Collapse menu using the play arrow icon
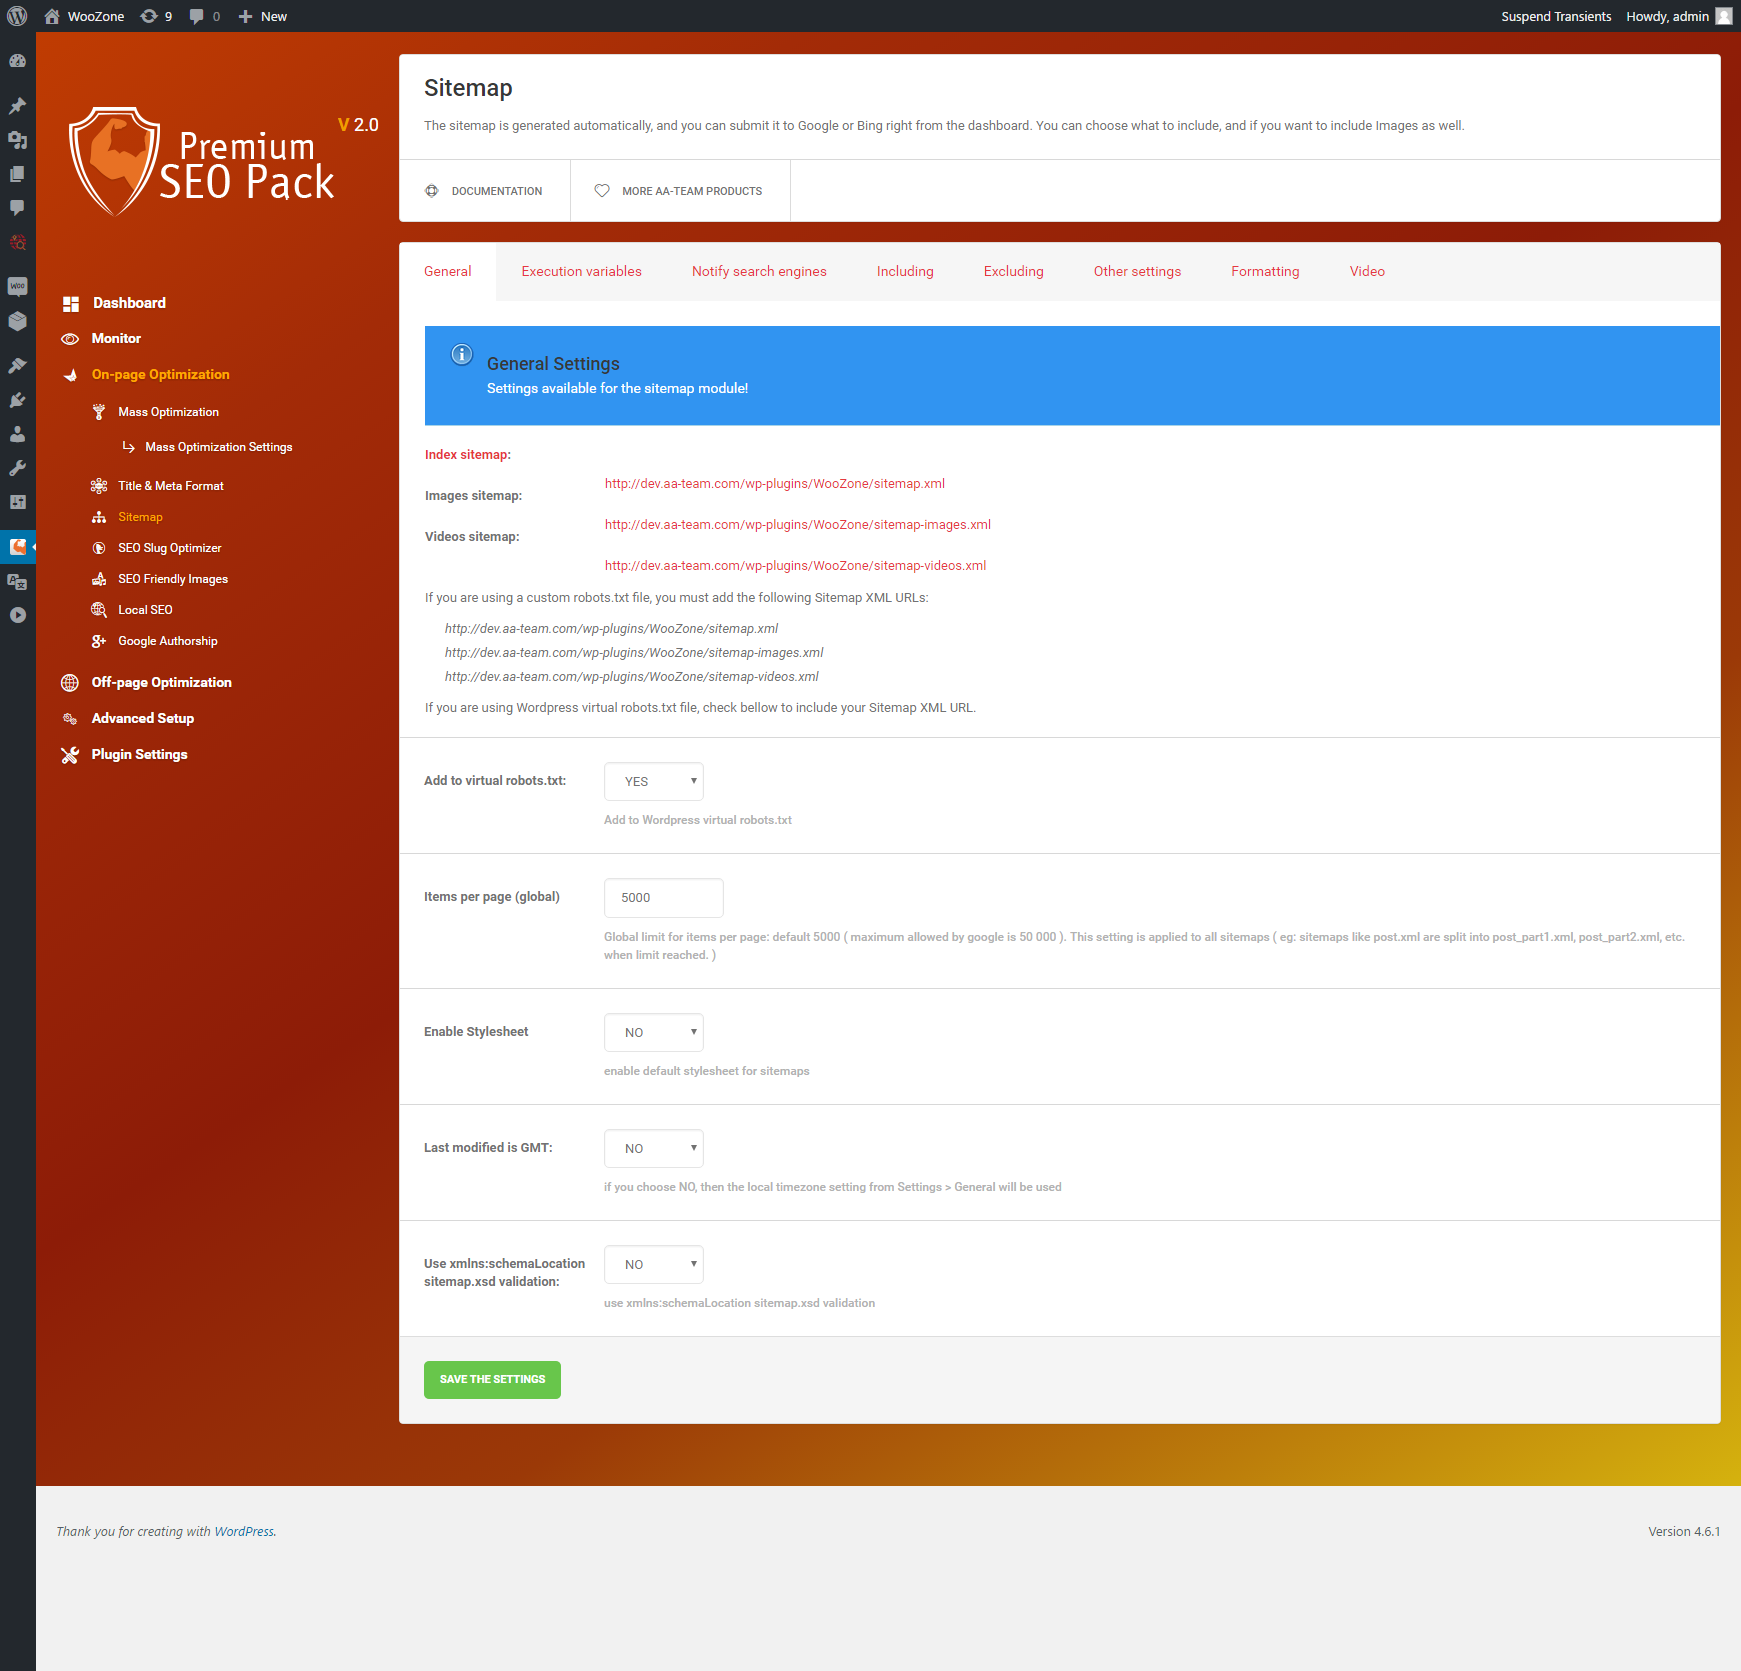This screenshot has width=1741, height=1671. coord(17,615)
